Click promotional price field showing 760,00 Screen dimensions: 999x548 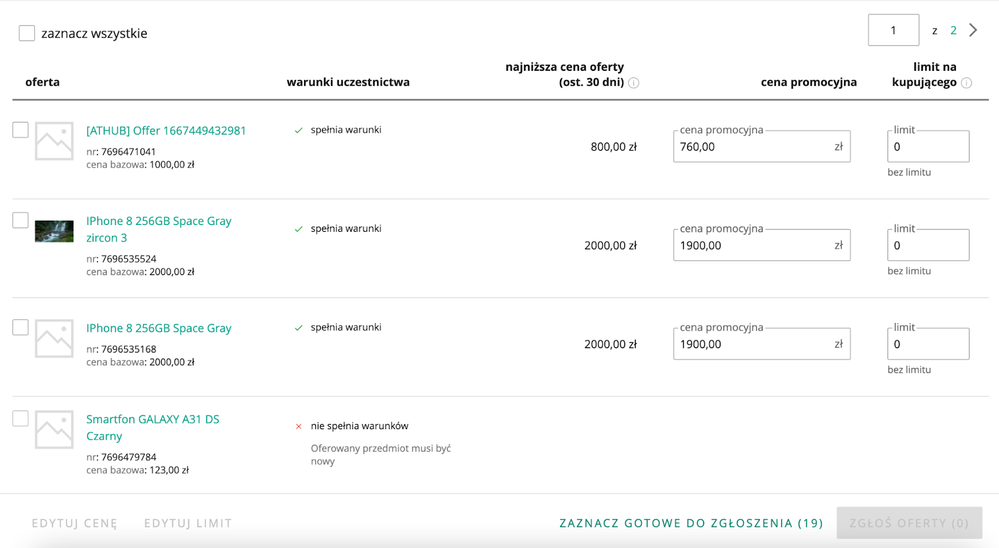752,147
